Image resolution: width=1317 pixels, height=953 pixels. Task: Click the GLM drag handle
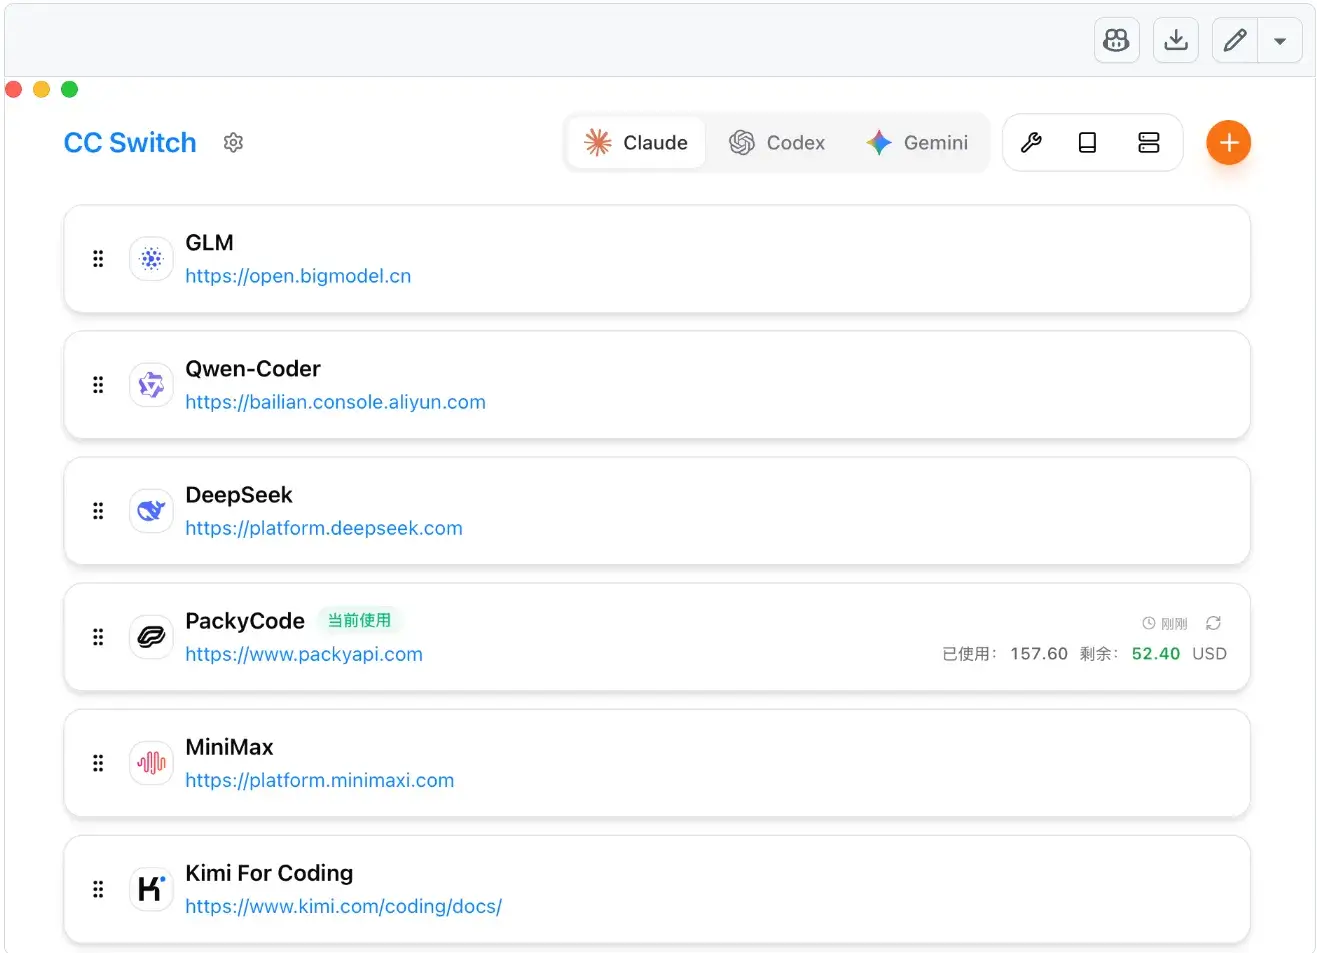coord(98,259)
